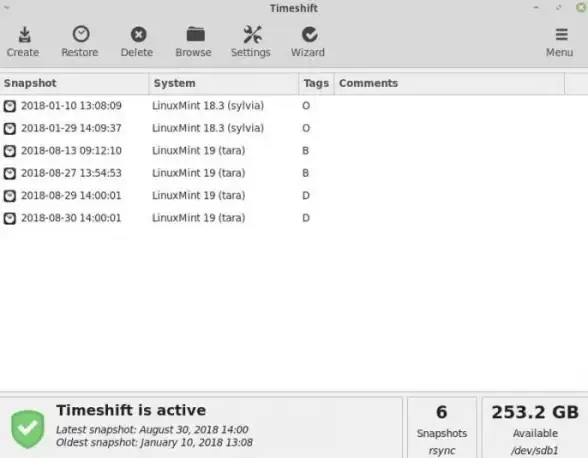Viewport: 588px width, 458px height.
Task: Select snapshot 2018-08-30 14:00:01
Action: click(71, 218)
